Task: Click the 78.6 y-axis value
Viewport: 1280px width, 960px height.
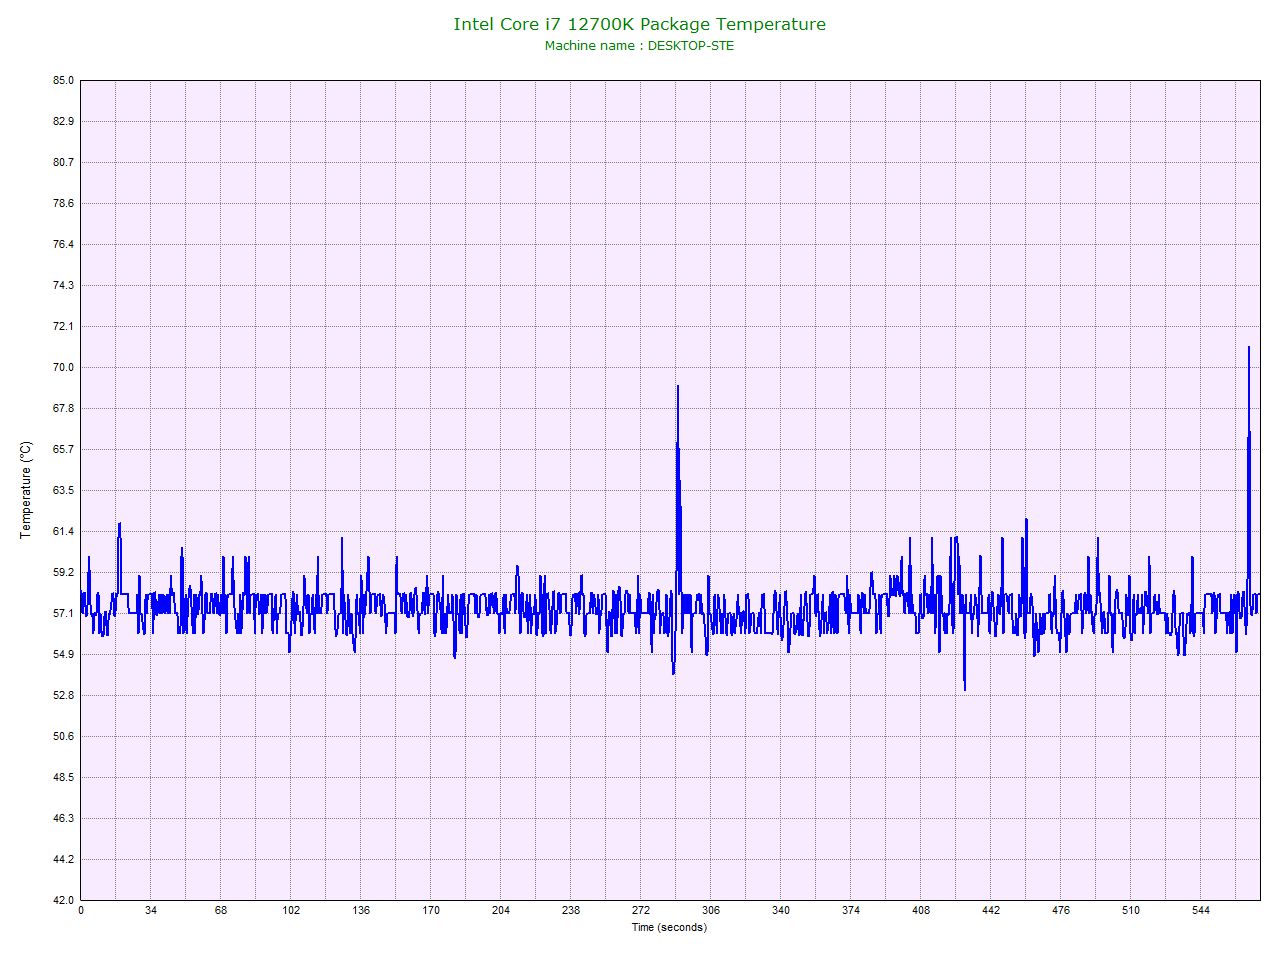Action: click(64, 203)
